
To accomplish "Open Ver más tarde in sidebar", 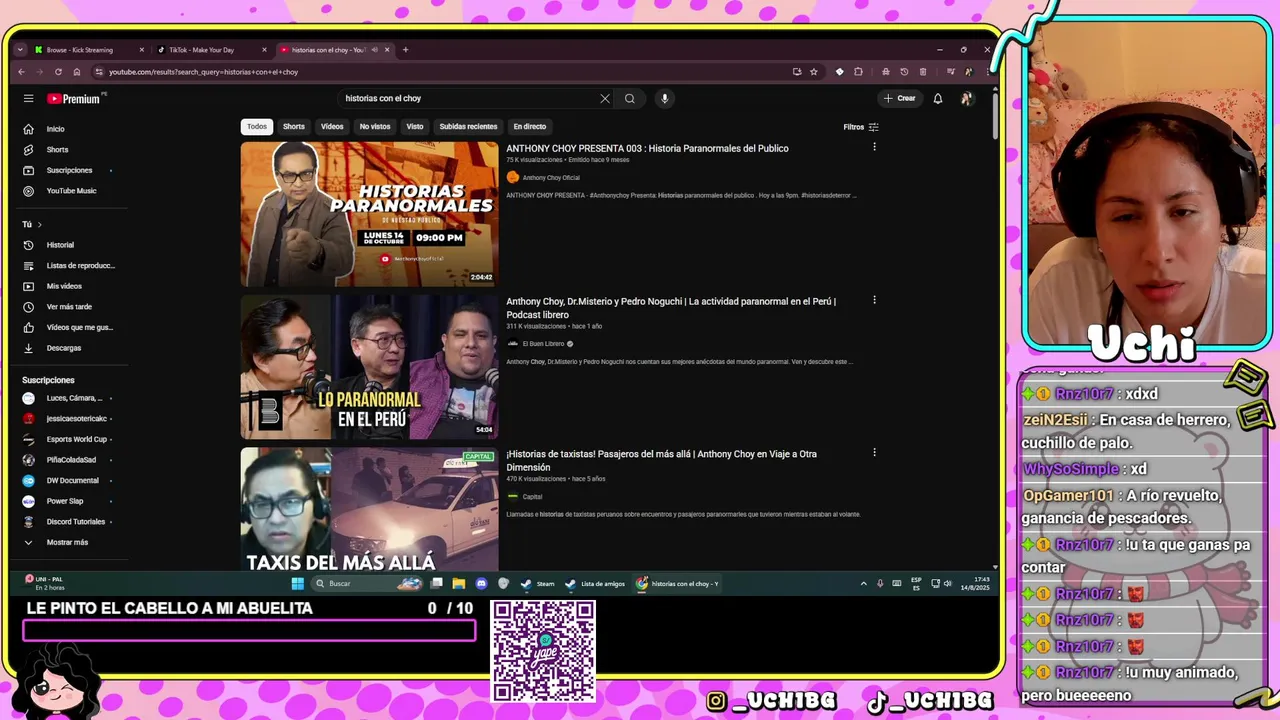I will pyautogui.click(x=70, y=307).
